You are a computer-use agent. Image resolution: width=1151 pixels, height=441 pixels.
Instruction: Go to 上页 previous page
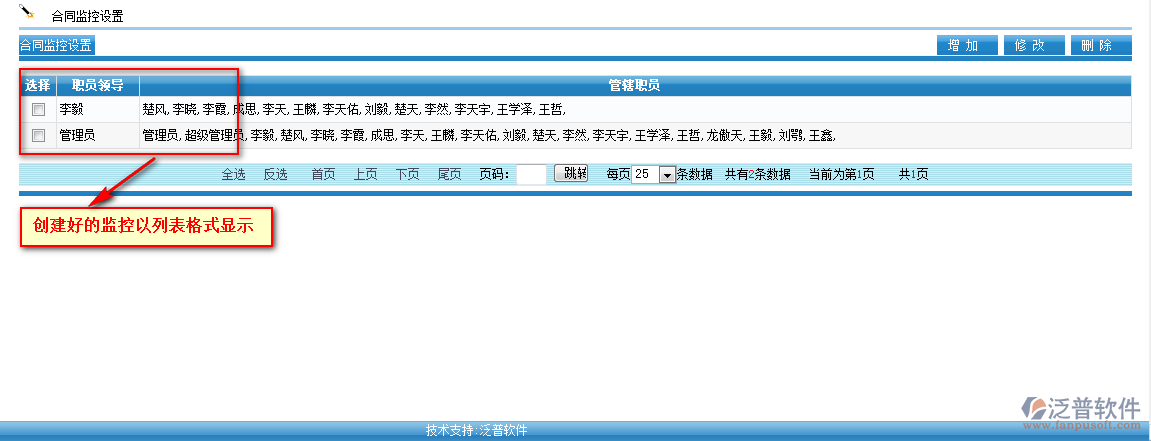(366, 175)
